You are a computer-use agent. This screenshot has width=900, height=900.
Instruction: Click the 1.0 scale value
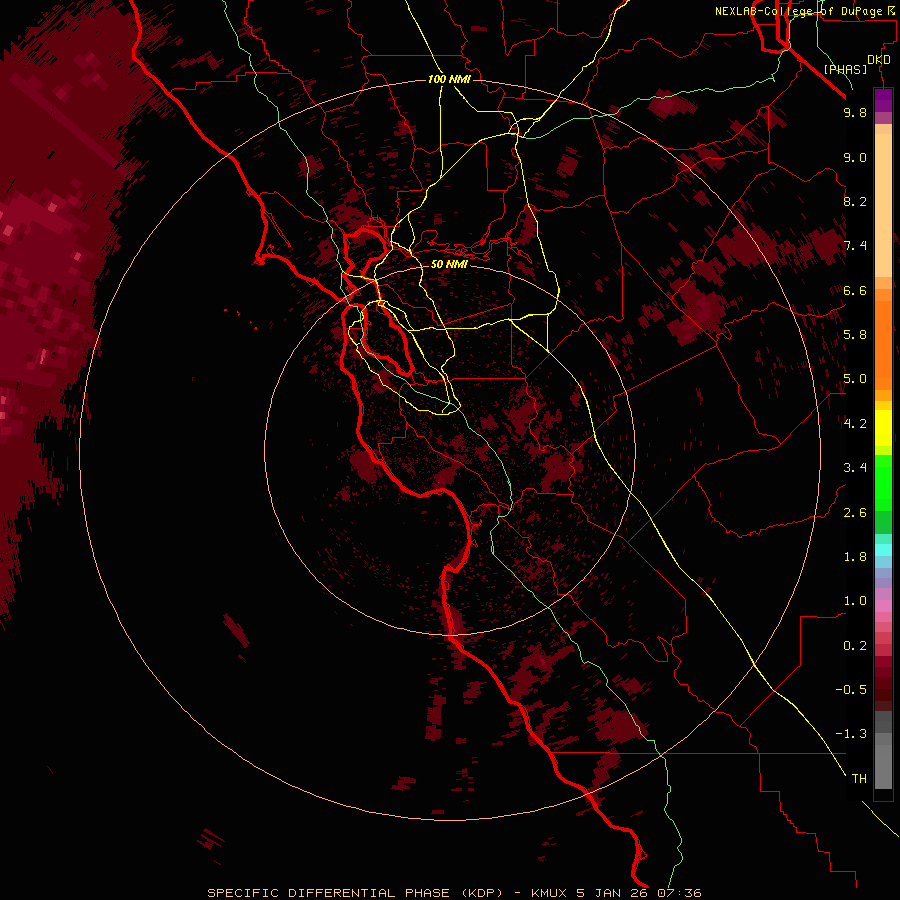pos(855,601)
